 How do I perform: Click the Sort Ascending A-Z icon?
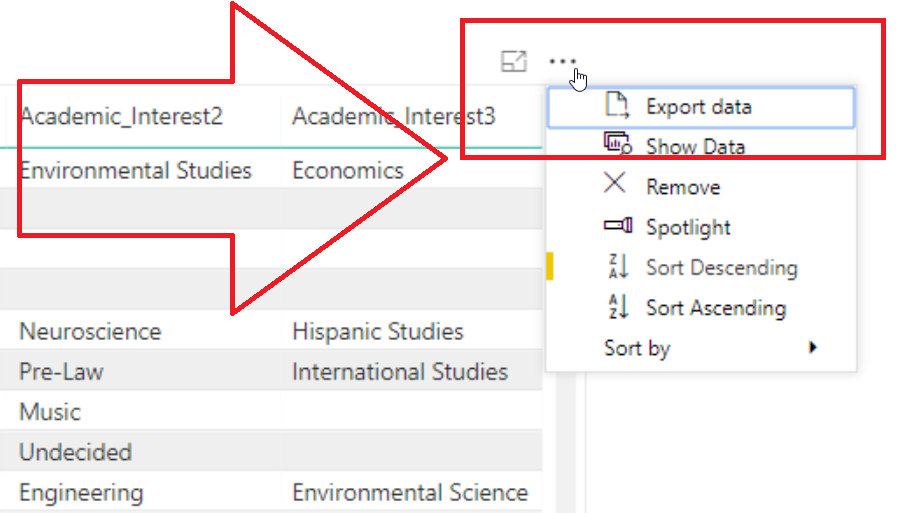coord(618,306)
